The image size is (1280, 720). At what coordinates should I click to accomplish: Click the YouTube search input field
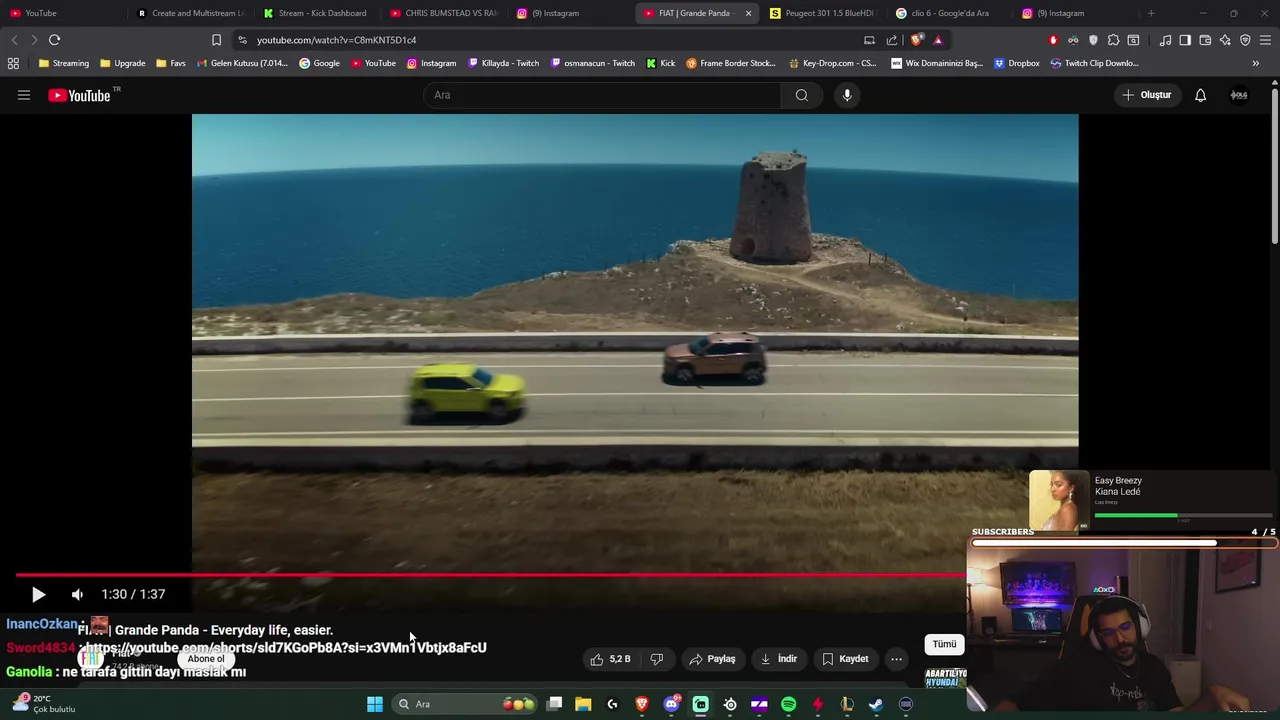[602, 95]
